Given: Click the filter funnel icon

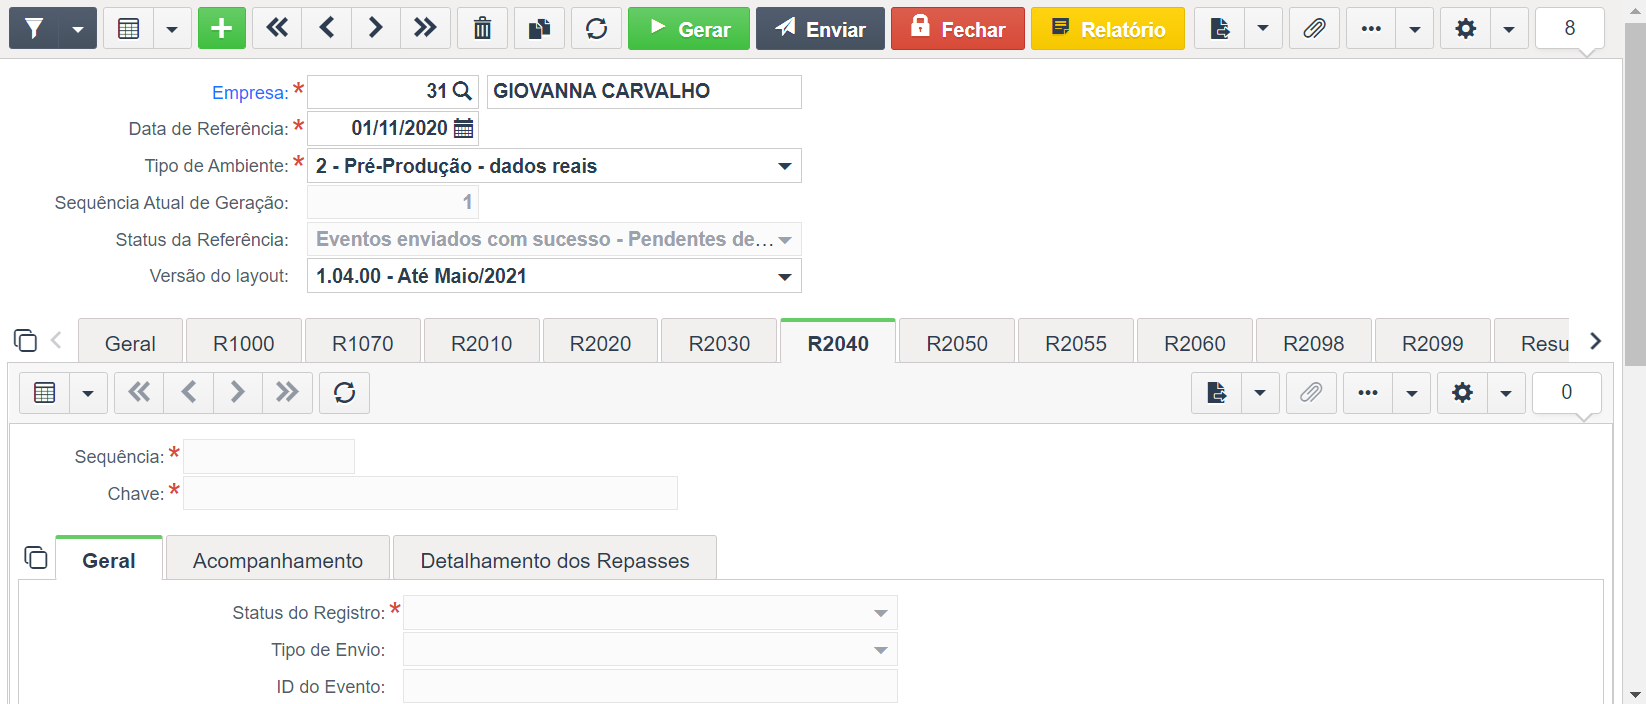Looking at the screenshot, I should pos(34,28).
